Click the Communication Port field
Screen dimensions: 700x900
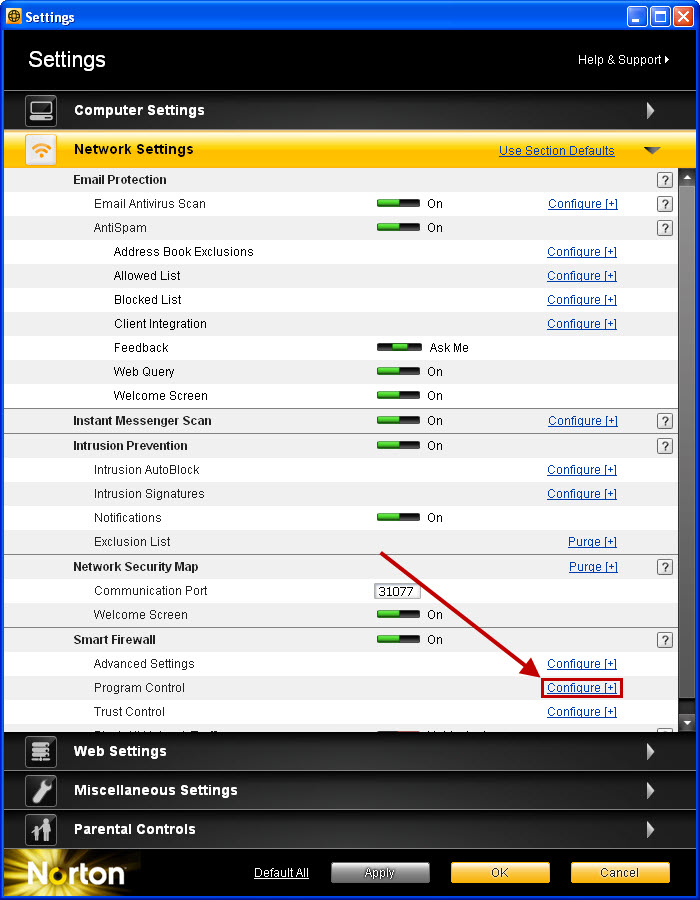point(397,591)
